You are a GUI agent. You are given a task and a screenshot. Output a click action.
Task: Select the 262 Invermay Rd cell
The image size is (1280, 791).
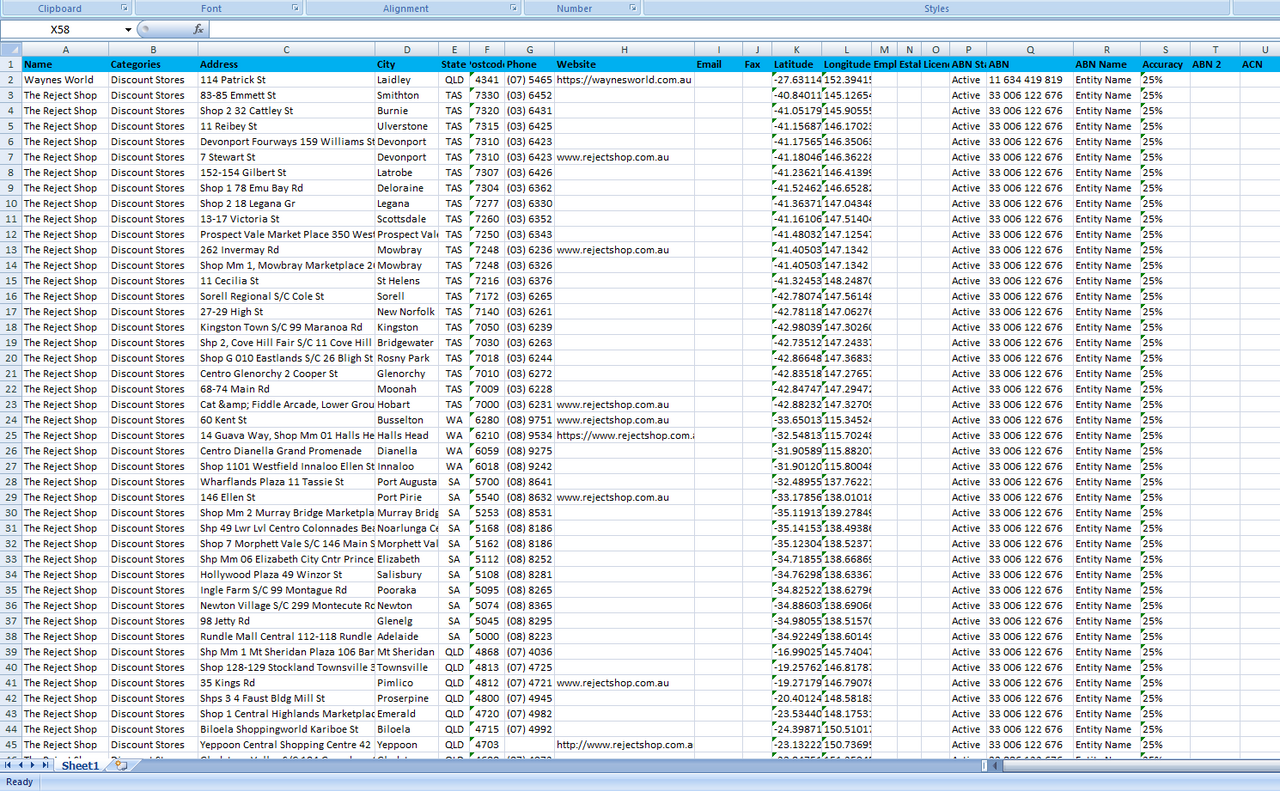tap(286, 250)
